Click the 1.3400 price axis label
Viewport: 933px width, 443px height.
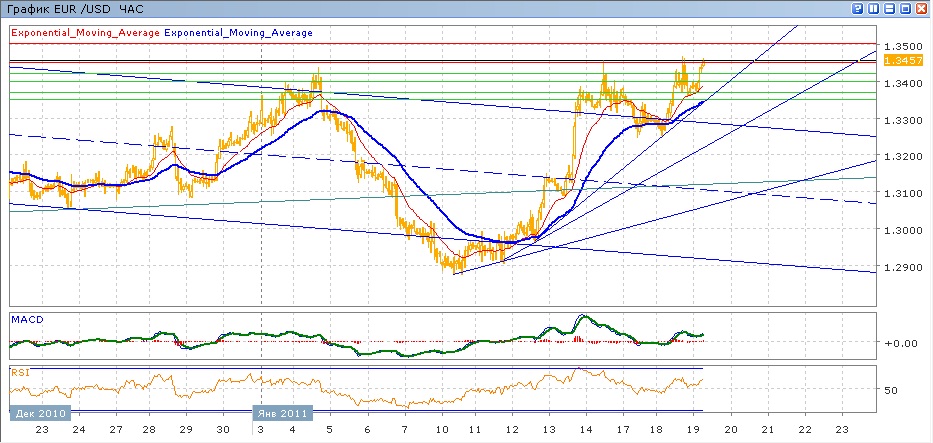click(x=903, y=83)
